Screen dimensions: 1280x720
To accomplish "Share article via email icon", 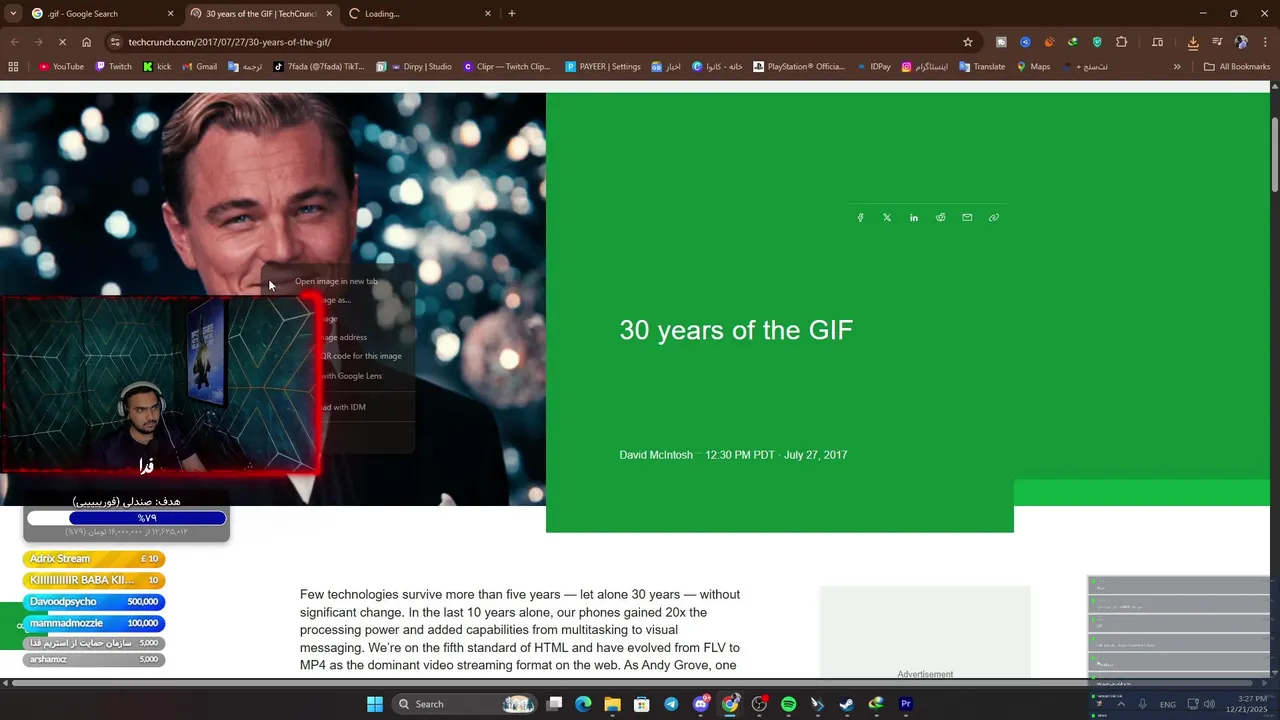I will point(967,217).
